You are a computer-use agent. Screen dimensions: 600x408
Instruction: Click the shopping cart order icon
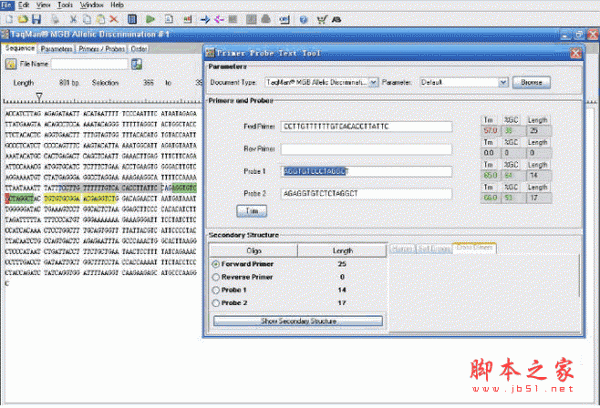click(322, 19)
